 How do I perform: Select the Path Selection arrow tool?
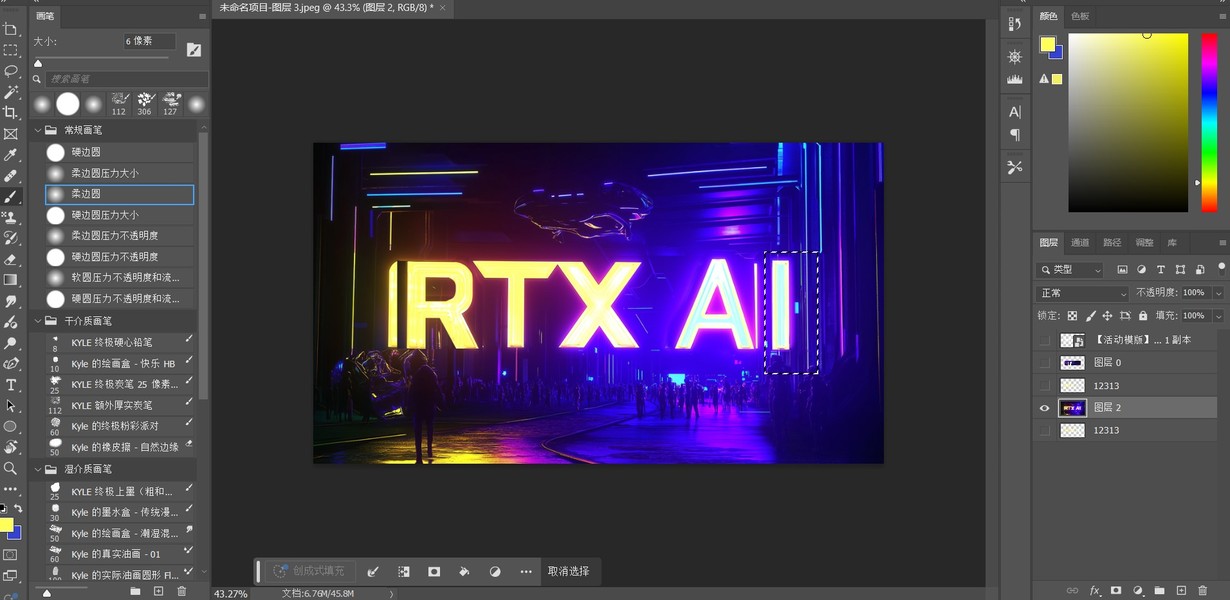(x=10, y=406)
